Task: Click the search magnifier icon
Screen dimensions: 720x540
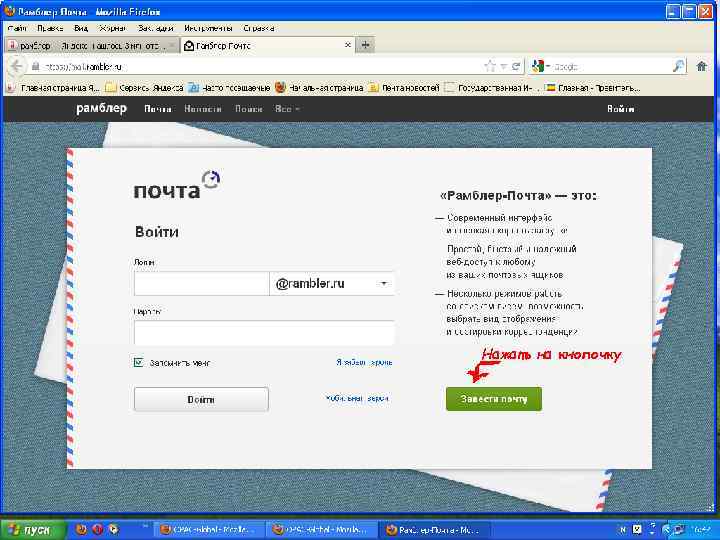Action: point(678,67)
